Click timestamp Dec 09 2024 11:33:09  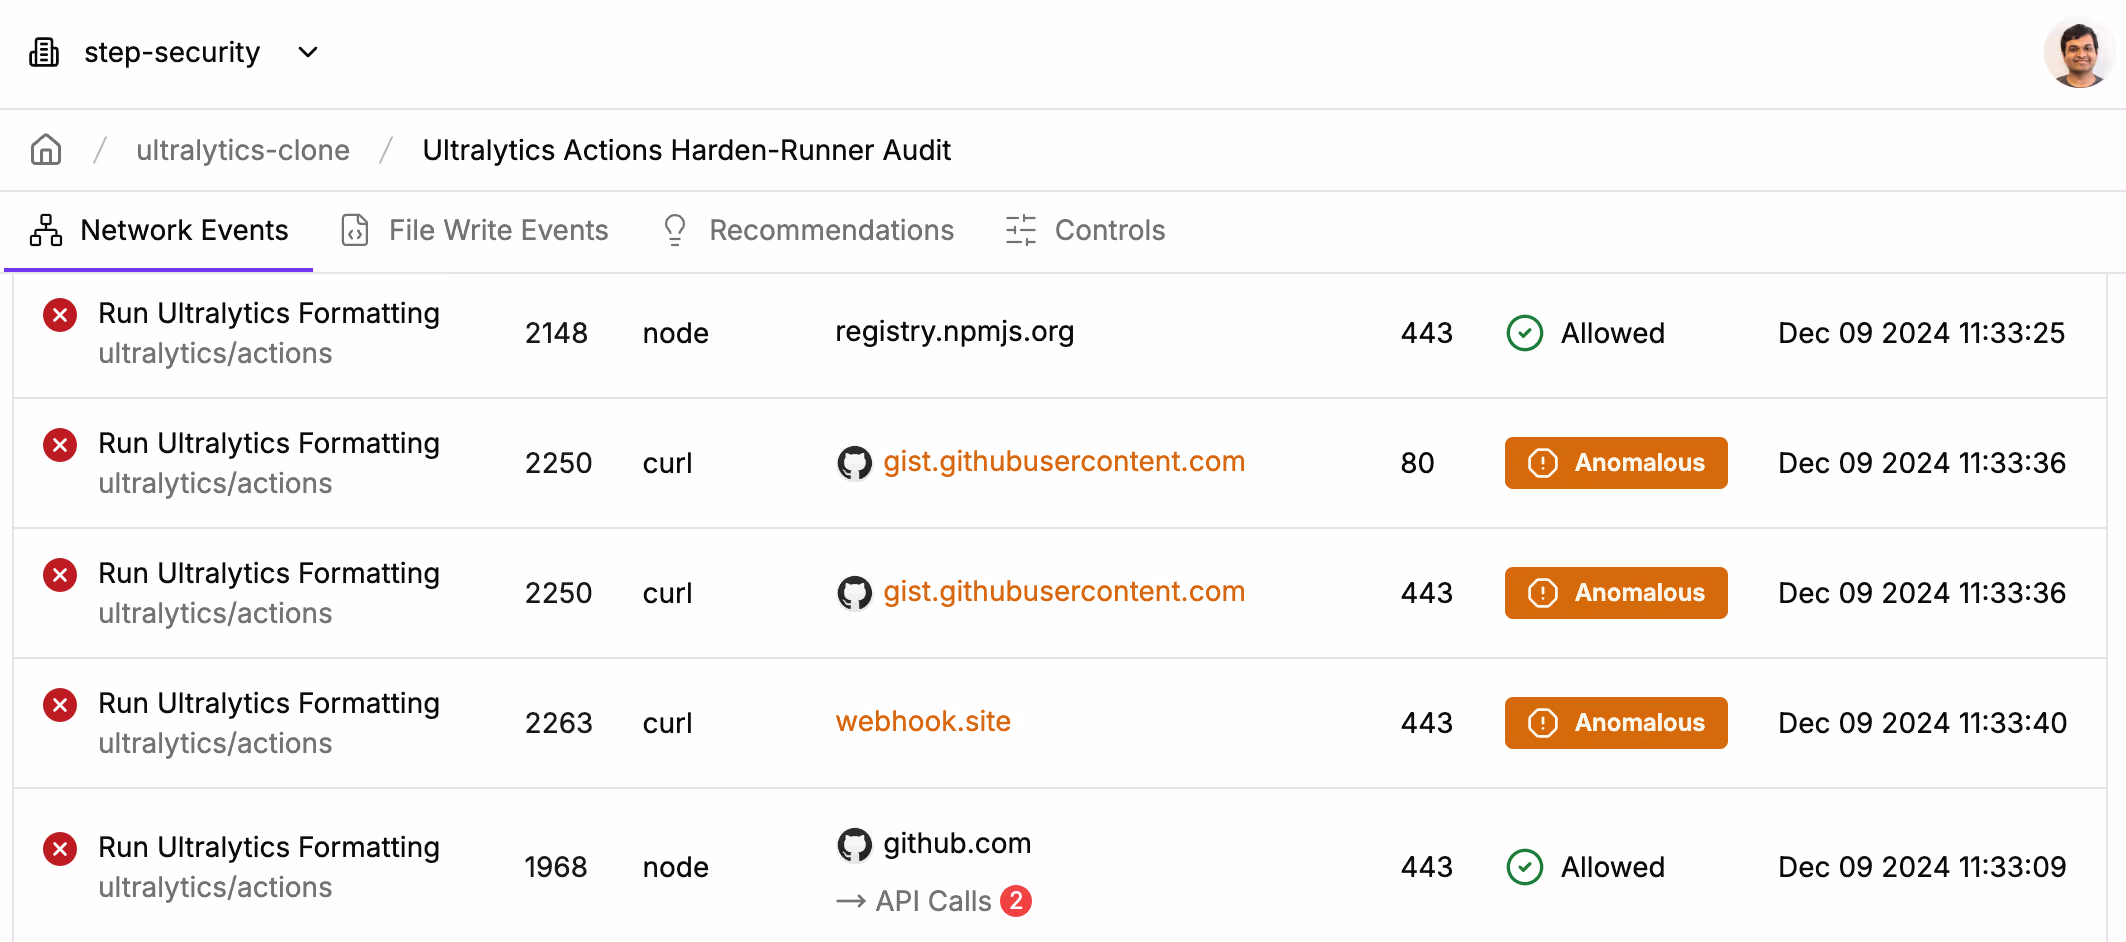(1922, 867)
